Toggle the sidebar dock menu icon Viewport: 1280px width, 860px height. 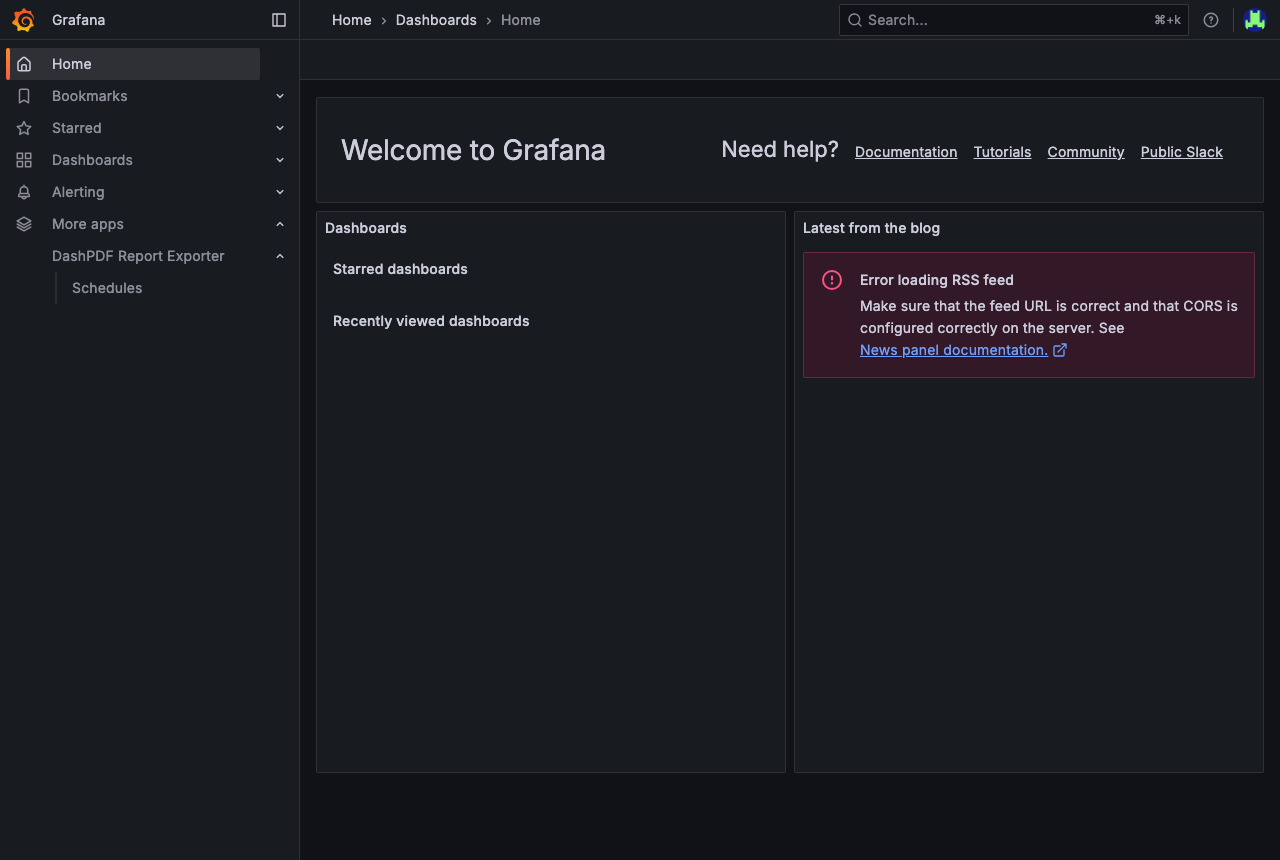point(279,20)
